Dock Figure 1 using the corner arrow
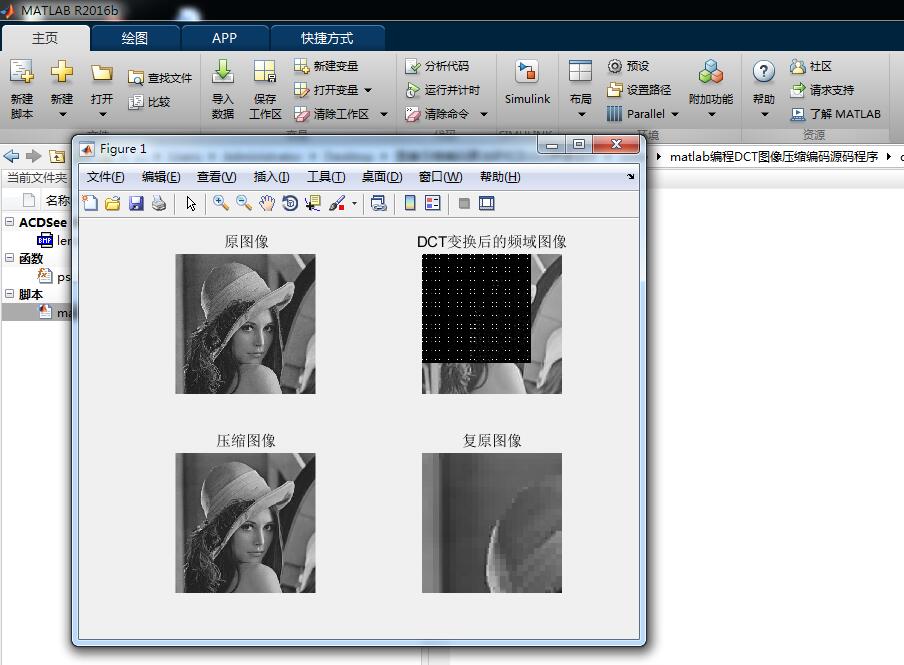 (630, 176)
